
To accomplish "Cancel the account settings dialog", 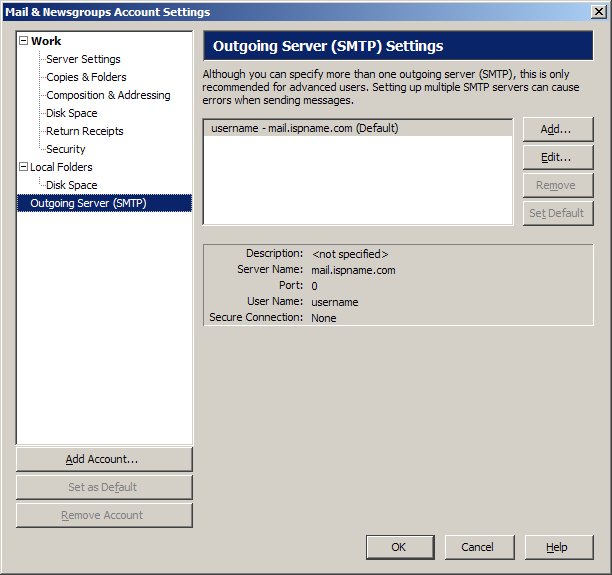I will (x=477, y=547).
